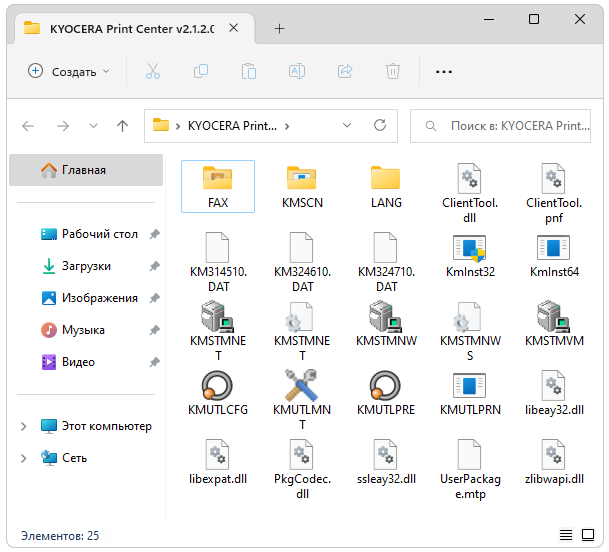Expand the breadcrumb chevron after KYOCERA Print
609x552 pixels.
click(287, 126)
